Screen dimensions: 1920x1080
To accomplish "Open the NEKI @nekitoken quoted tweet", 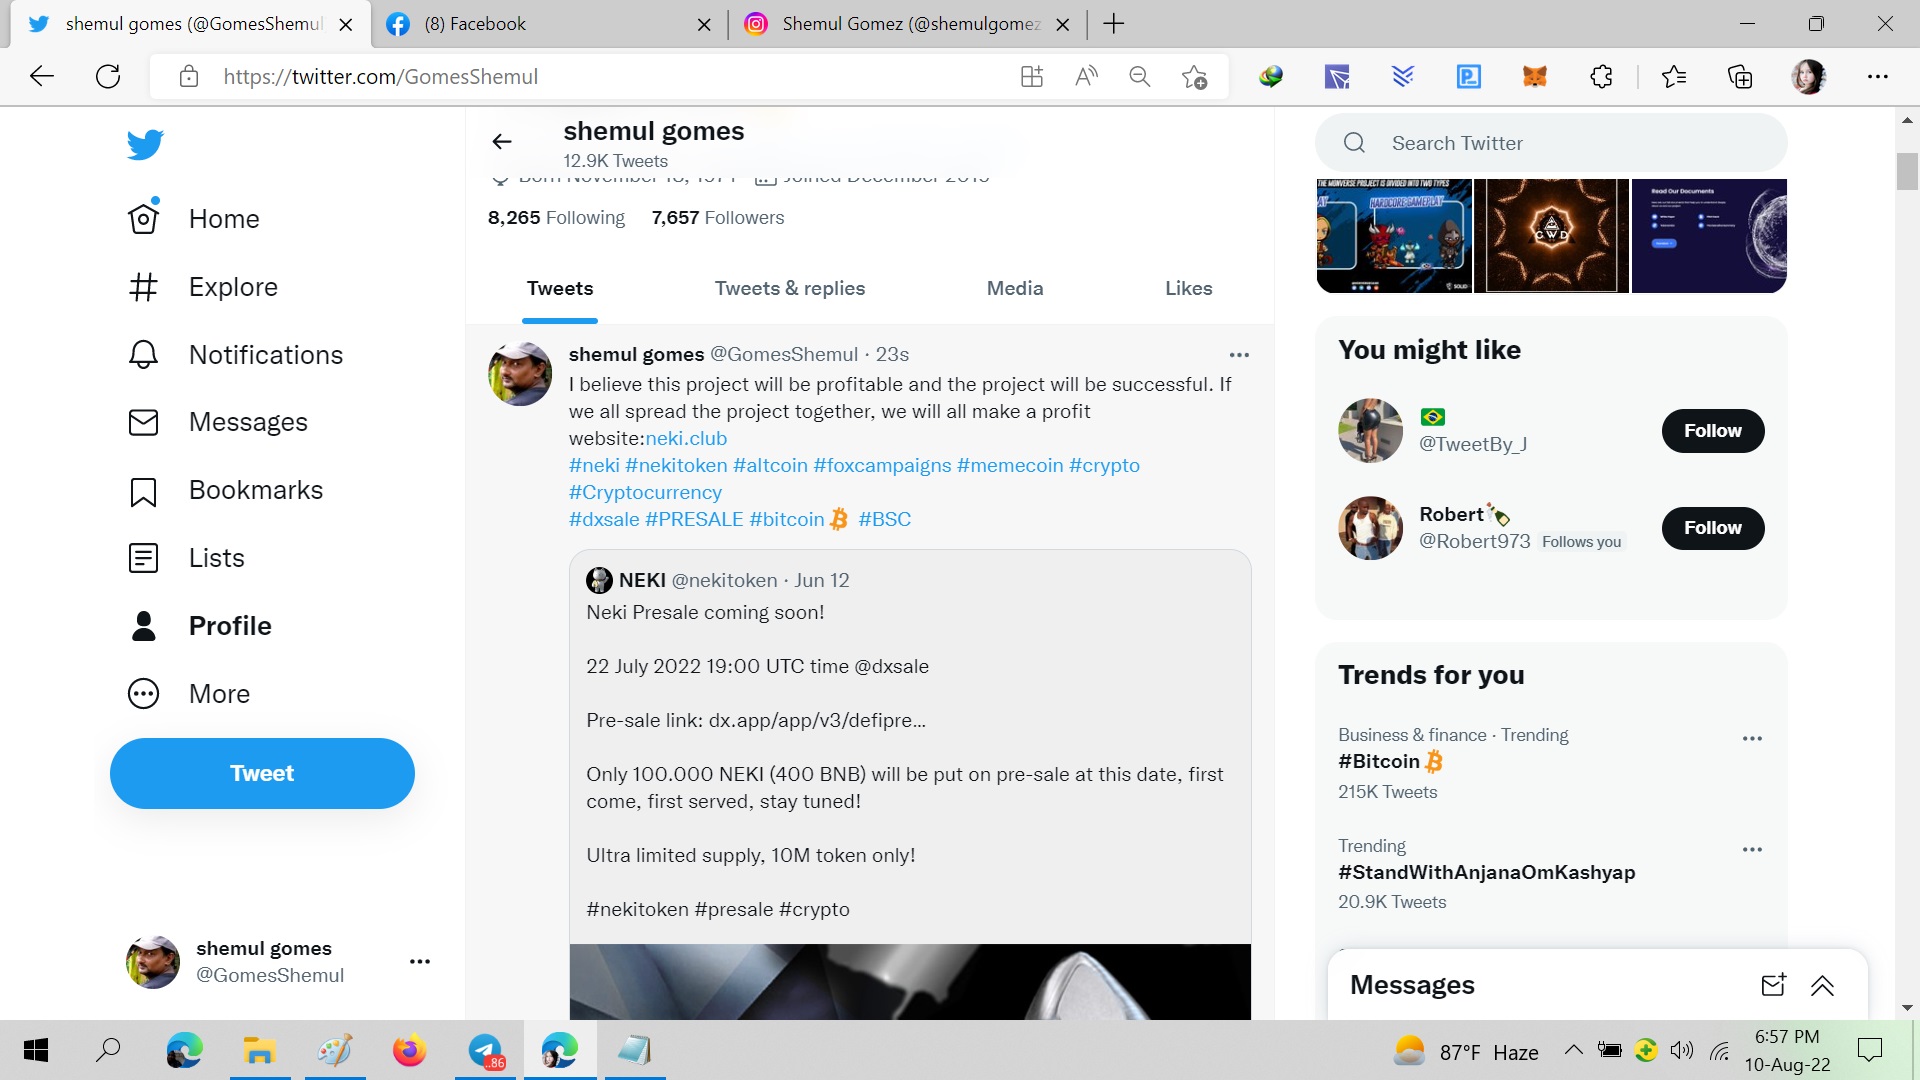I will click(910, 785).
